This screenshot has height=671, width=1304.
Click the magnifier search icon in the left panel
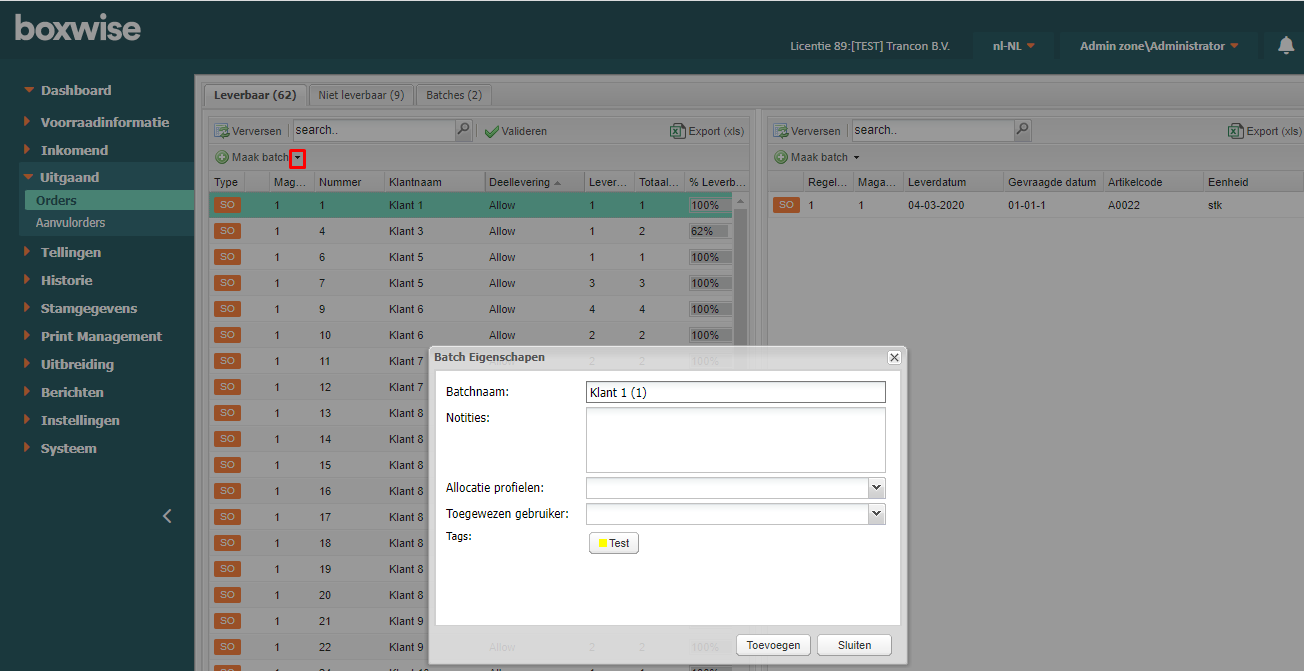coord(462,129)
